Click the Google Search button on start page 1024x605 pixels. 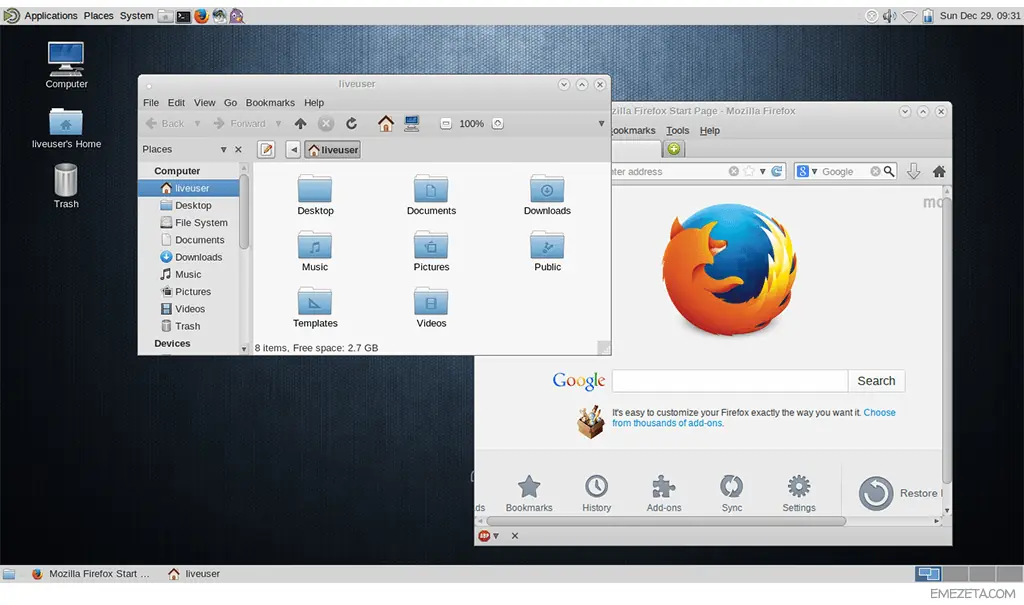coord(876,381)
